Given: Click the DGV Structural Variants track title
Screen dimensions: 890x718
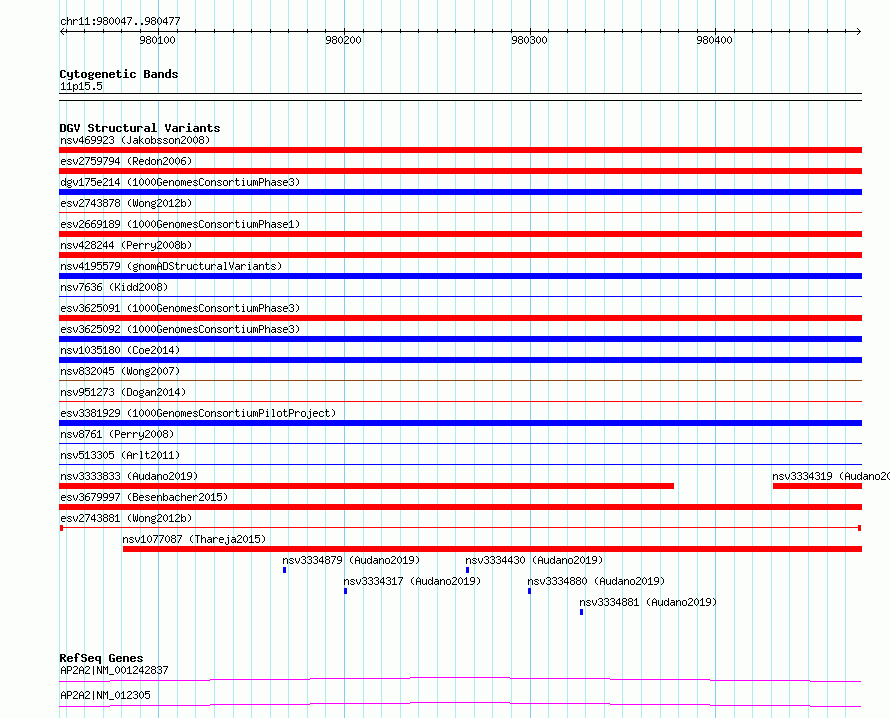Looking at the screenshot, I should [x=140, y=128].
